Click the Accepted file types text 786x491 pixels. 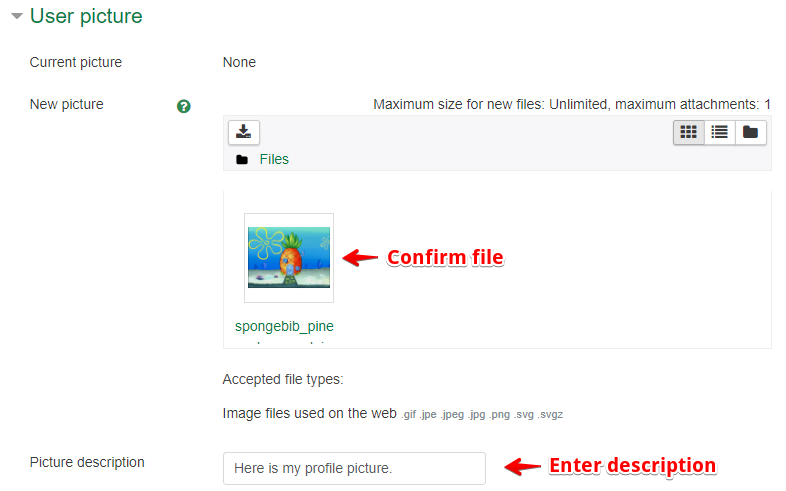click(283, 379)
